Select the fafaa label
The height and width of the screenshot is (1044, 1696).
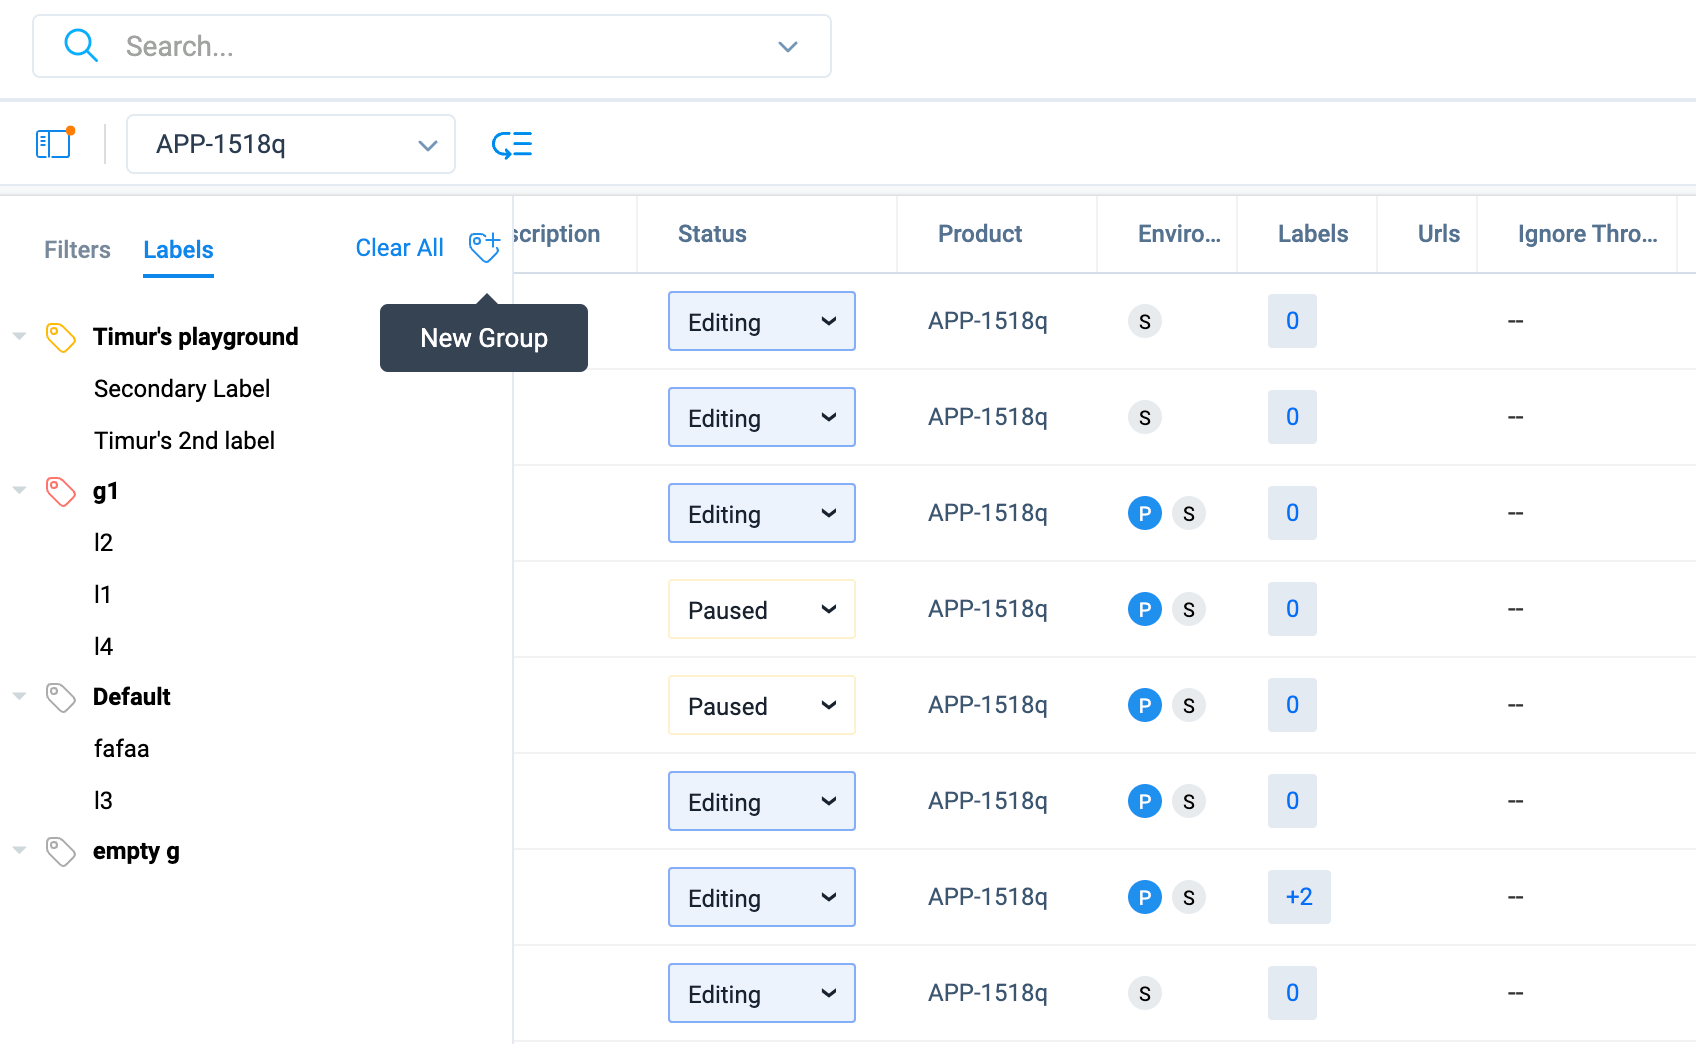click(x=121, y=749)
